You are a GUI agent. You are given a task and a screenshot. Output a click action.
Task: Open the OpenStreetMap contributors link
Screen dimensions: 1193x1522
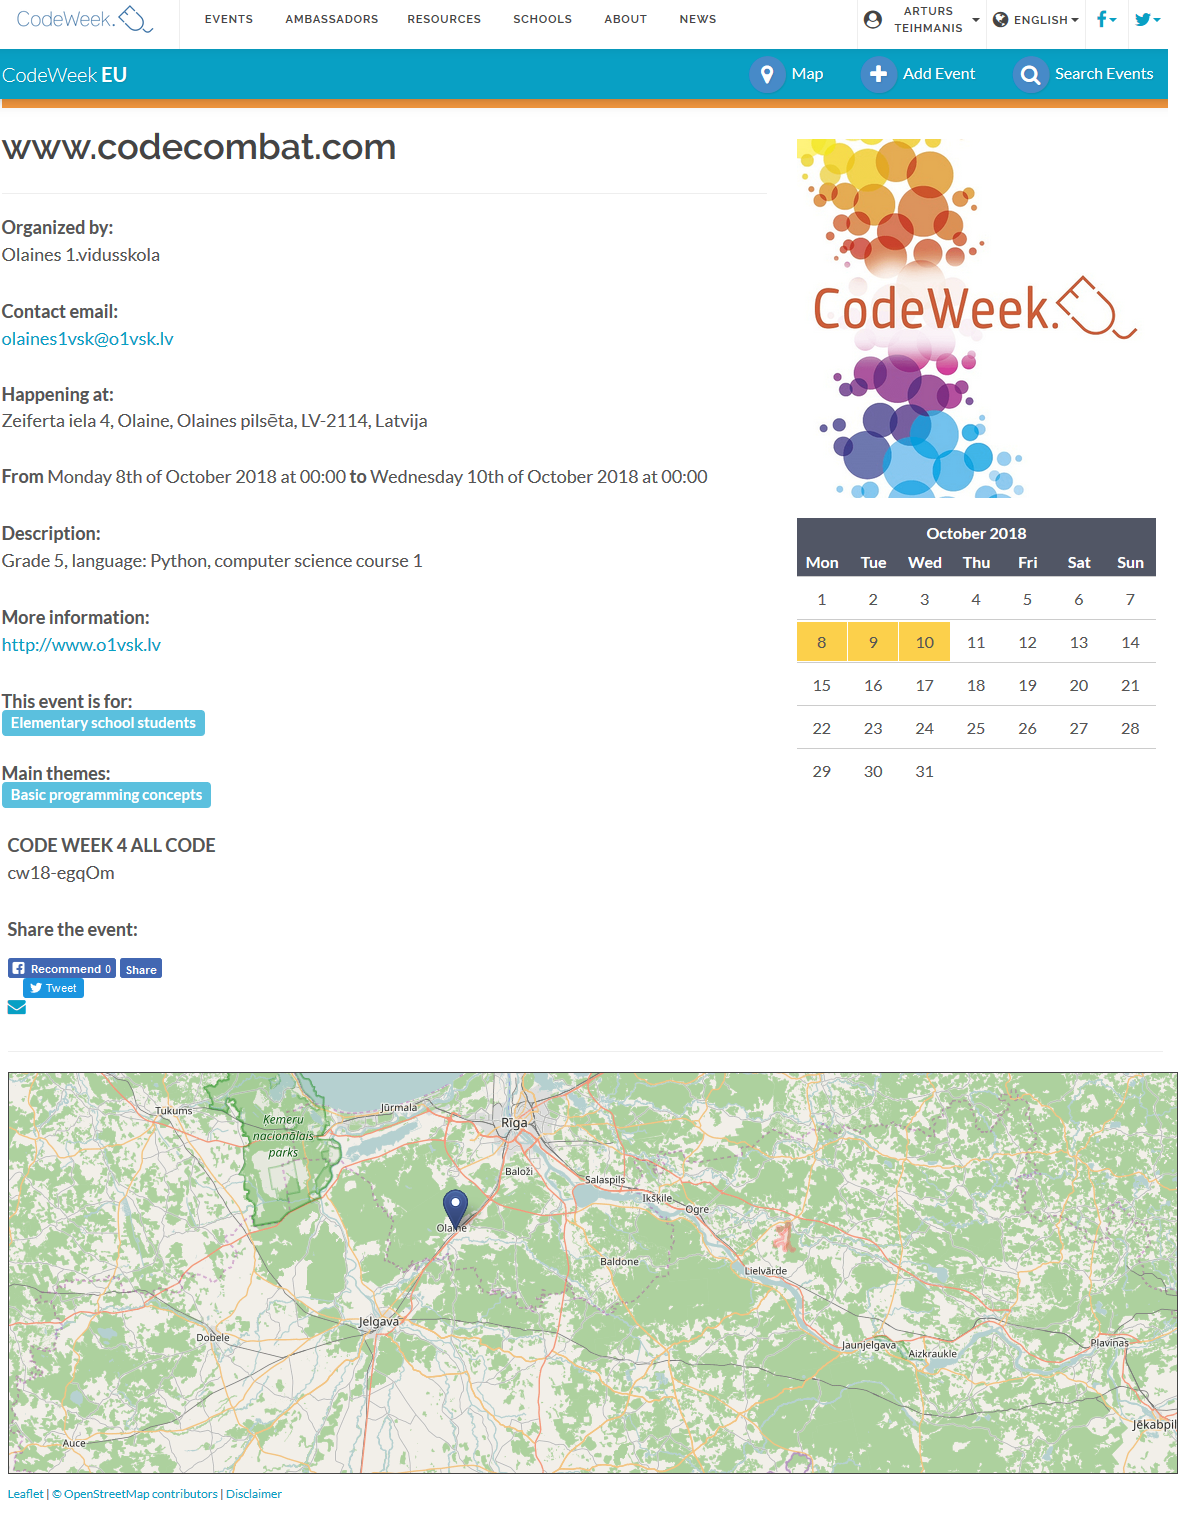click(141, 1494)
